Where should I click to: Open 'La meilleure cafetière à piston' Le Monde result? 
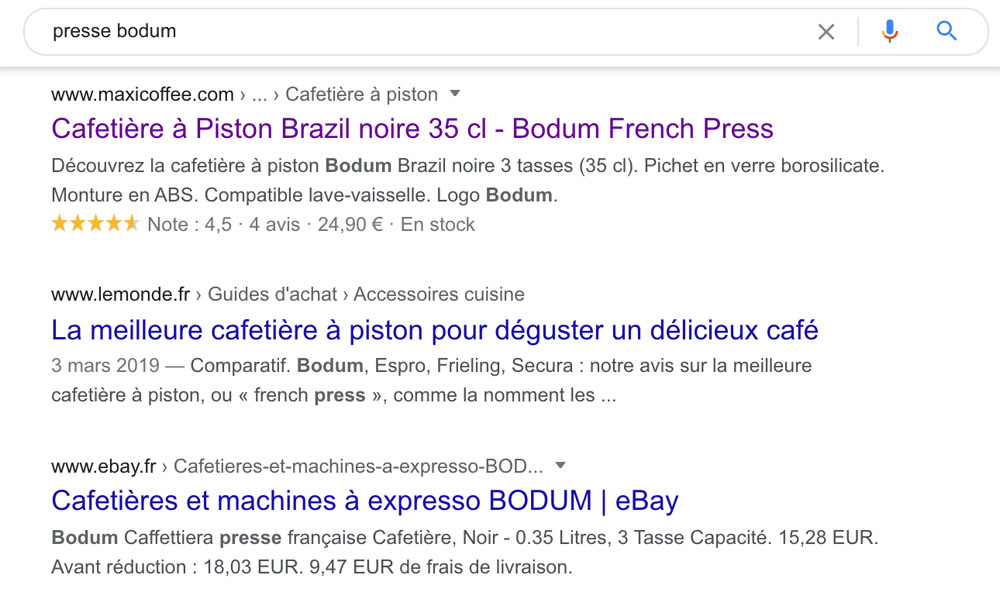(x=434, y=330)
